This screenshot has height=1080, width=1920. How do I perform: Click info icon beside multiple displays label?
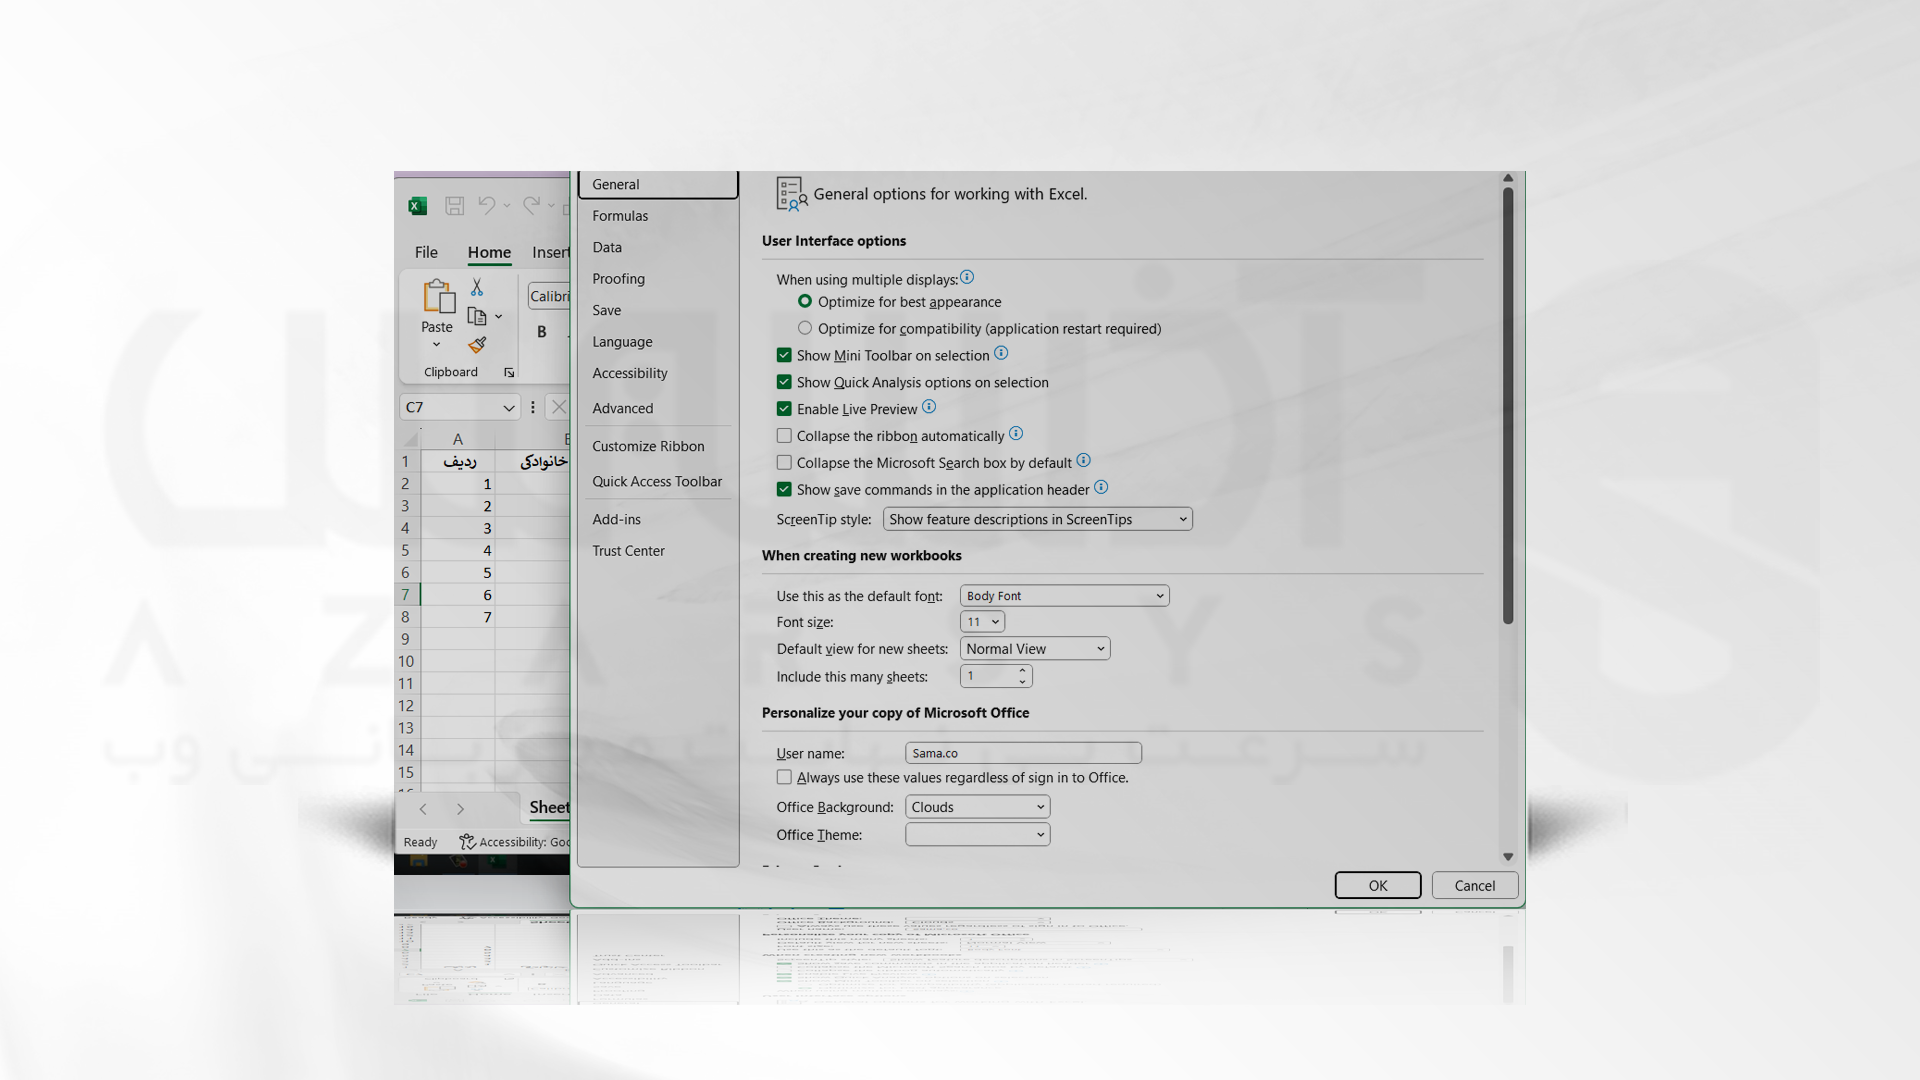click(967, 278)
